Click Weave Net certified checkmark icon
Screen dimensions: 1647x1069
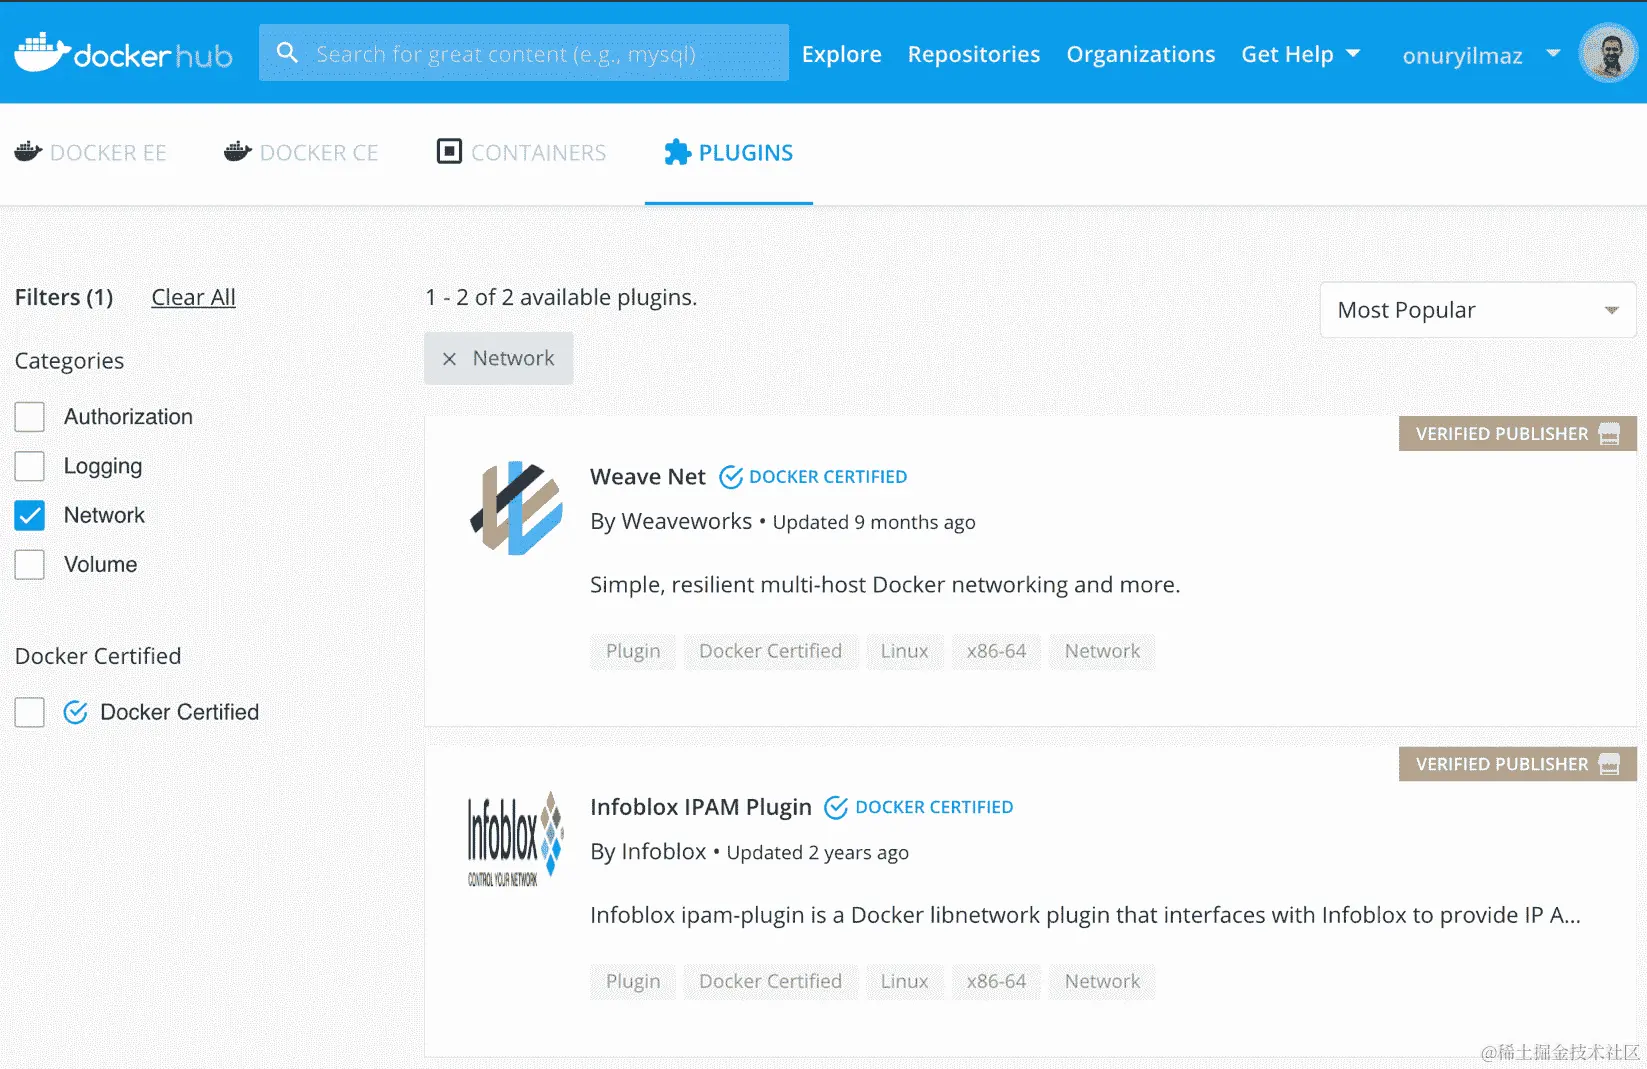(731, 477)
